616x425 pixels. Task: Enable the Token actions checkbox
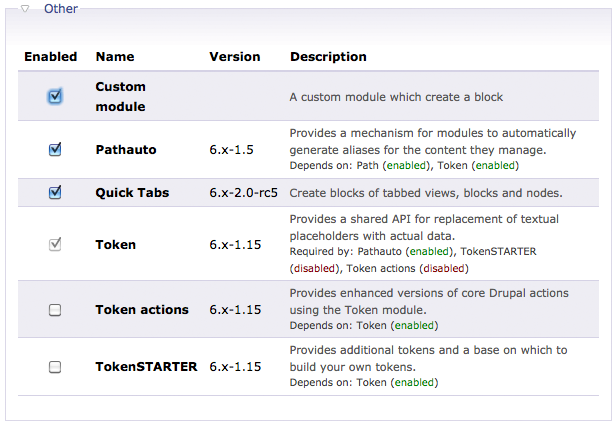coord(55,310)
